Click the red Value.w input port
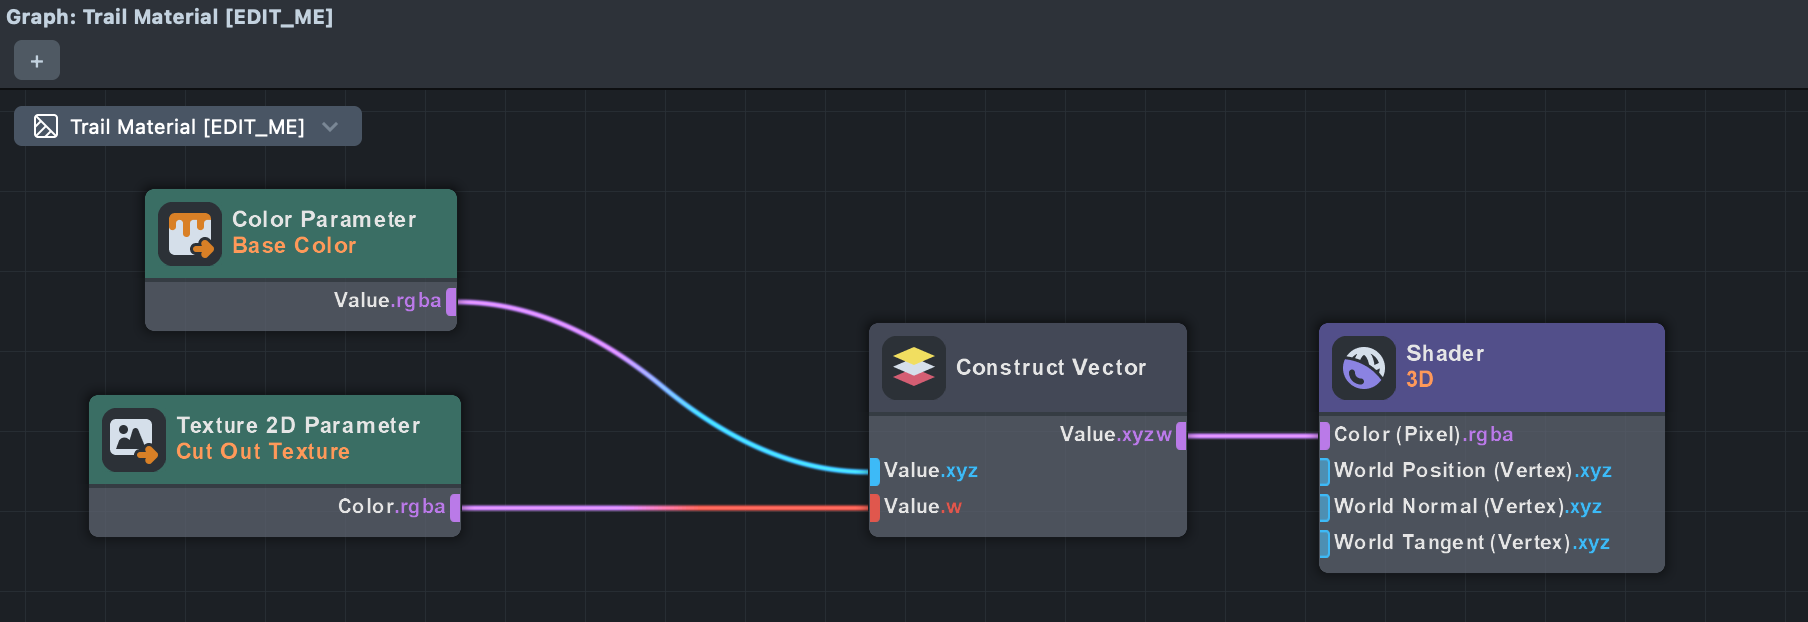Viewport: 1808px width, 622px height. (875, 507)
